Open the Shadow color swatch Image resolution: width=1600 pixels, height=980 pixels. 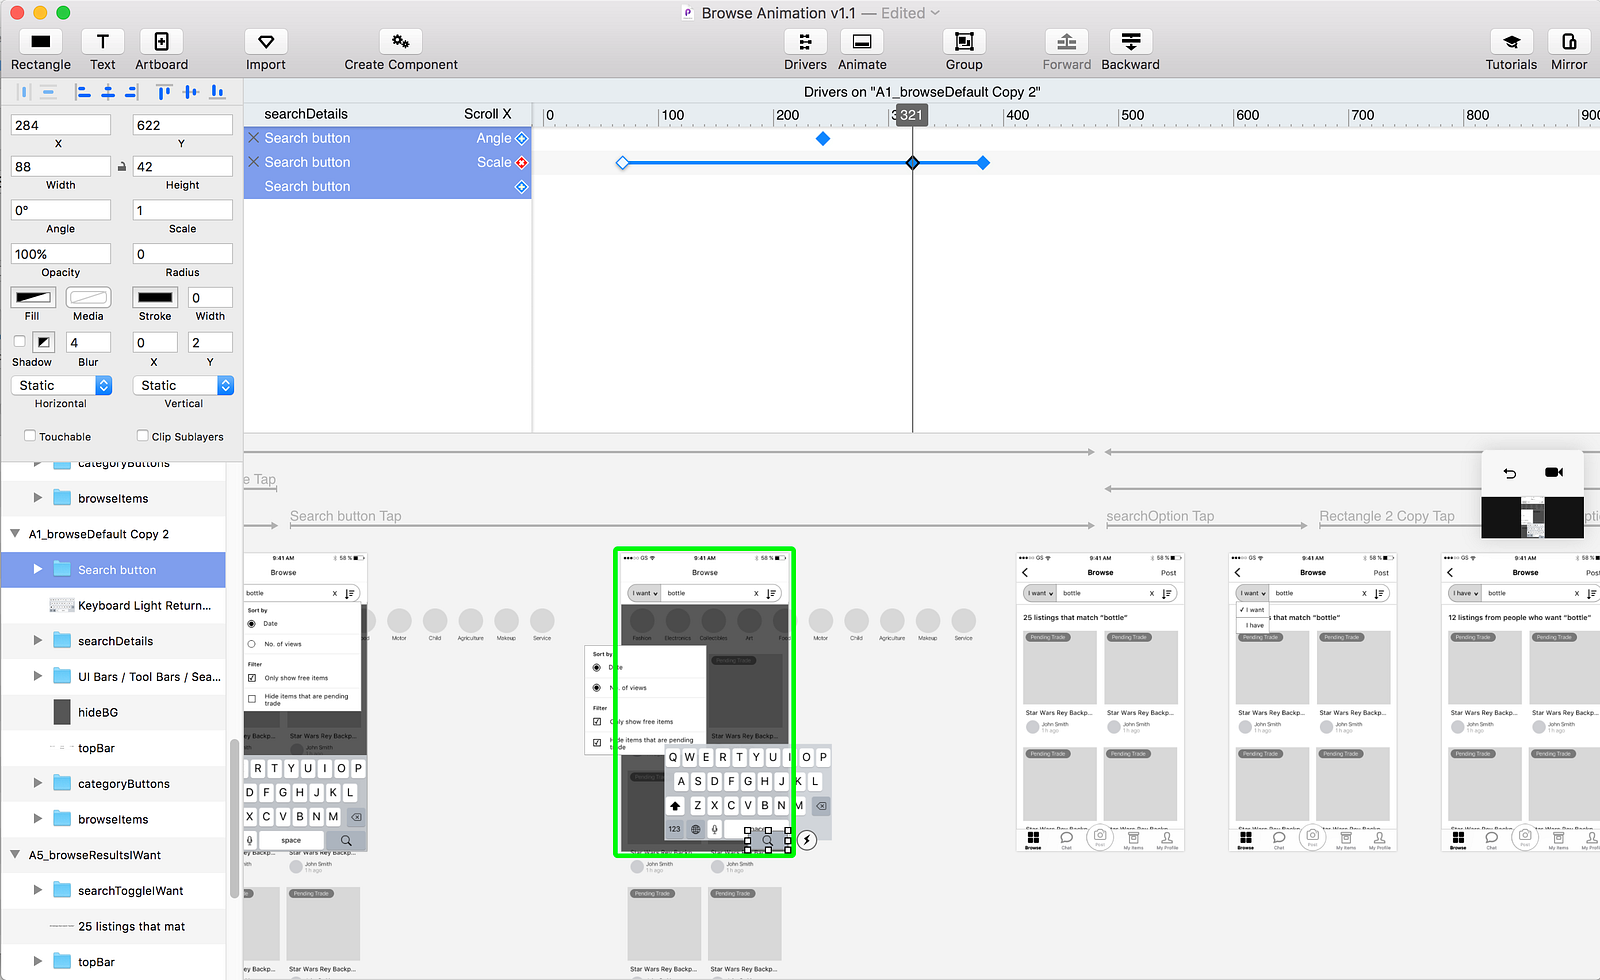click(x=44, y=342)
